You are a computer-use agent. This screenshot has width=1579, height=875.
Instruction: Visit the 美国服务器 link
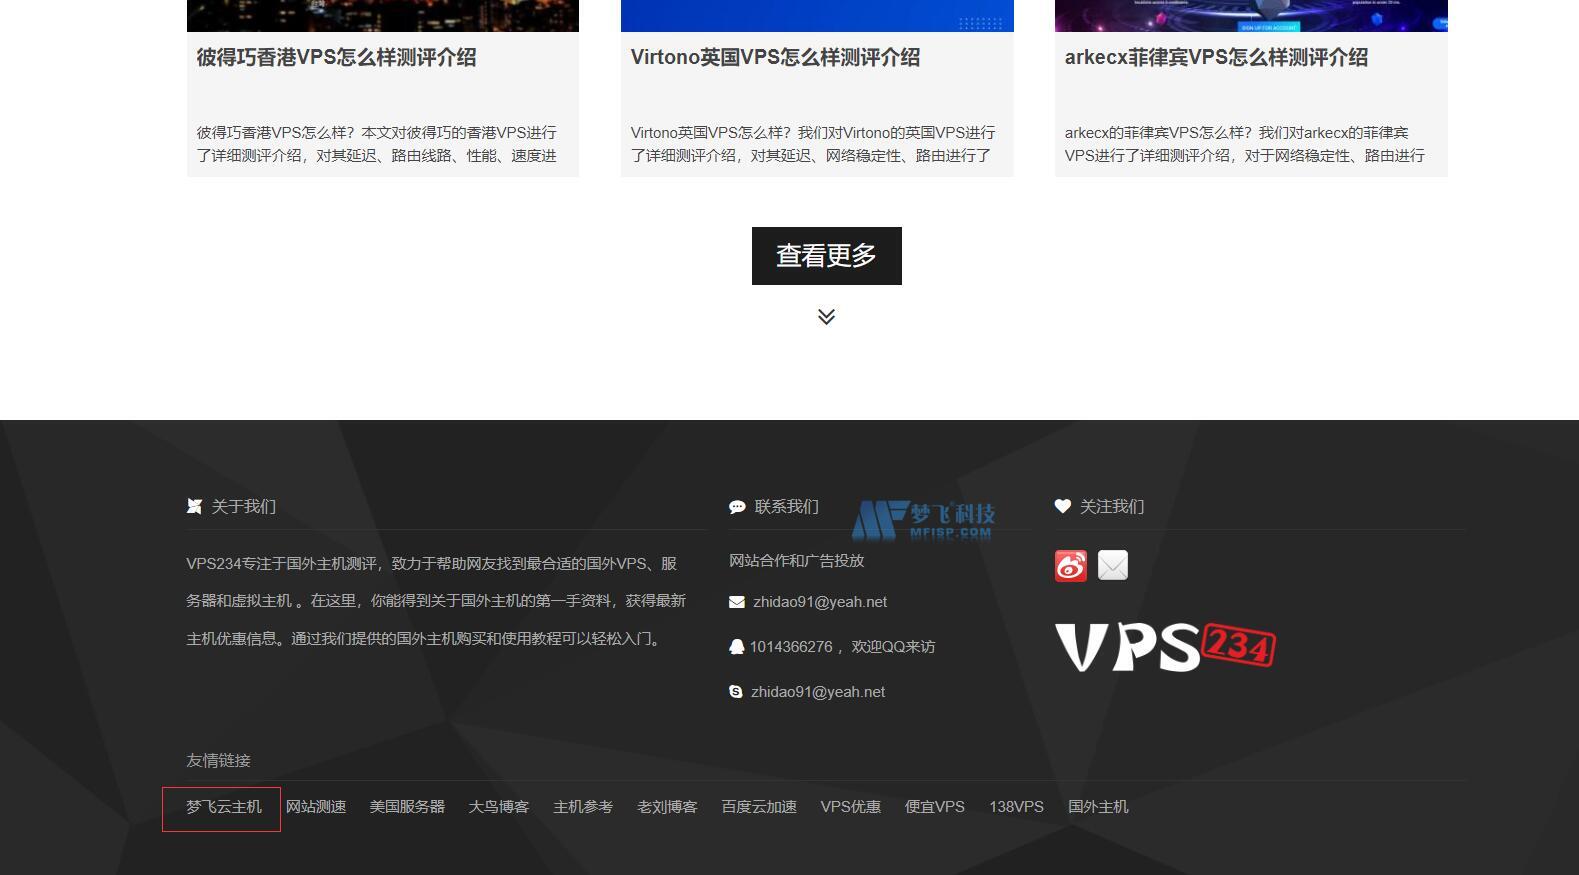point(407,807)
